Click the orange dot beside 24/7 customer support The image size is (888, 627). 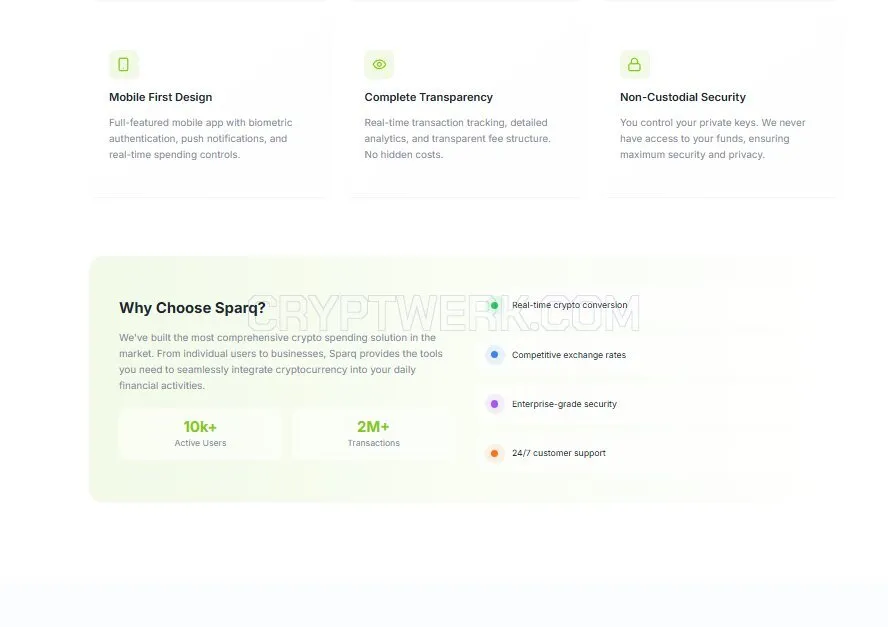point(494,453)
